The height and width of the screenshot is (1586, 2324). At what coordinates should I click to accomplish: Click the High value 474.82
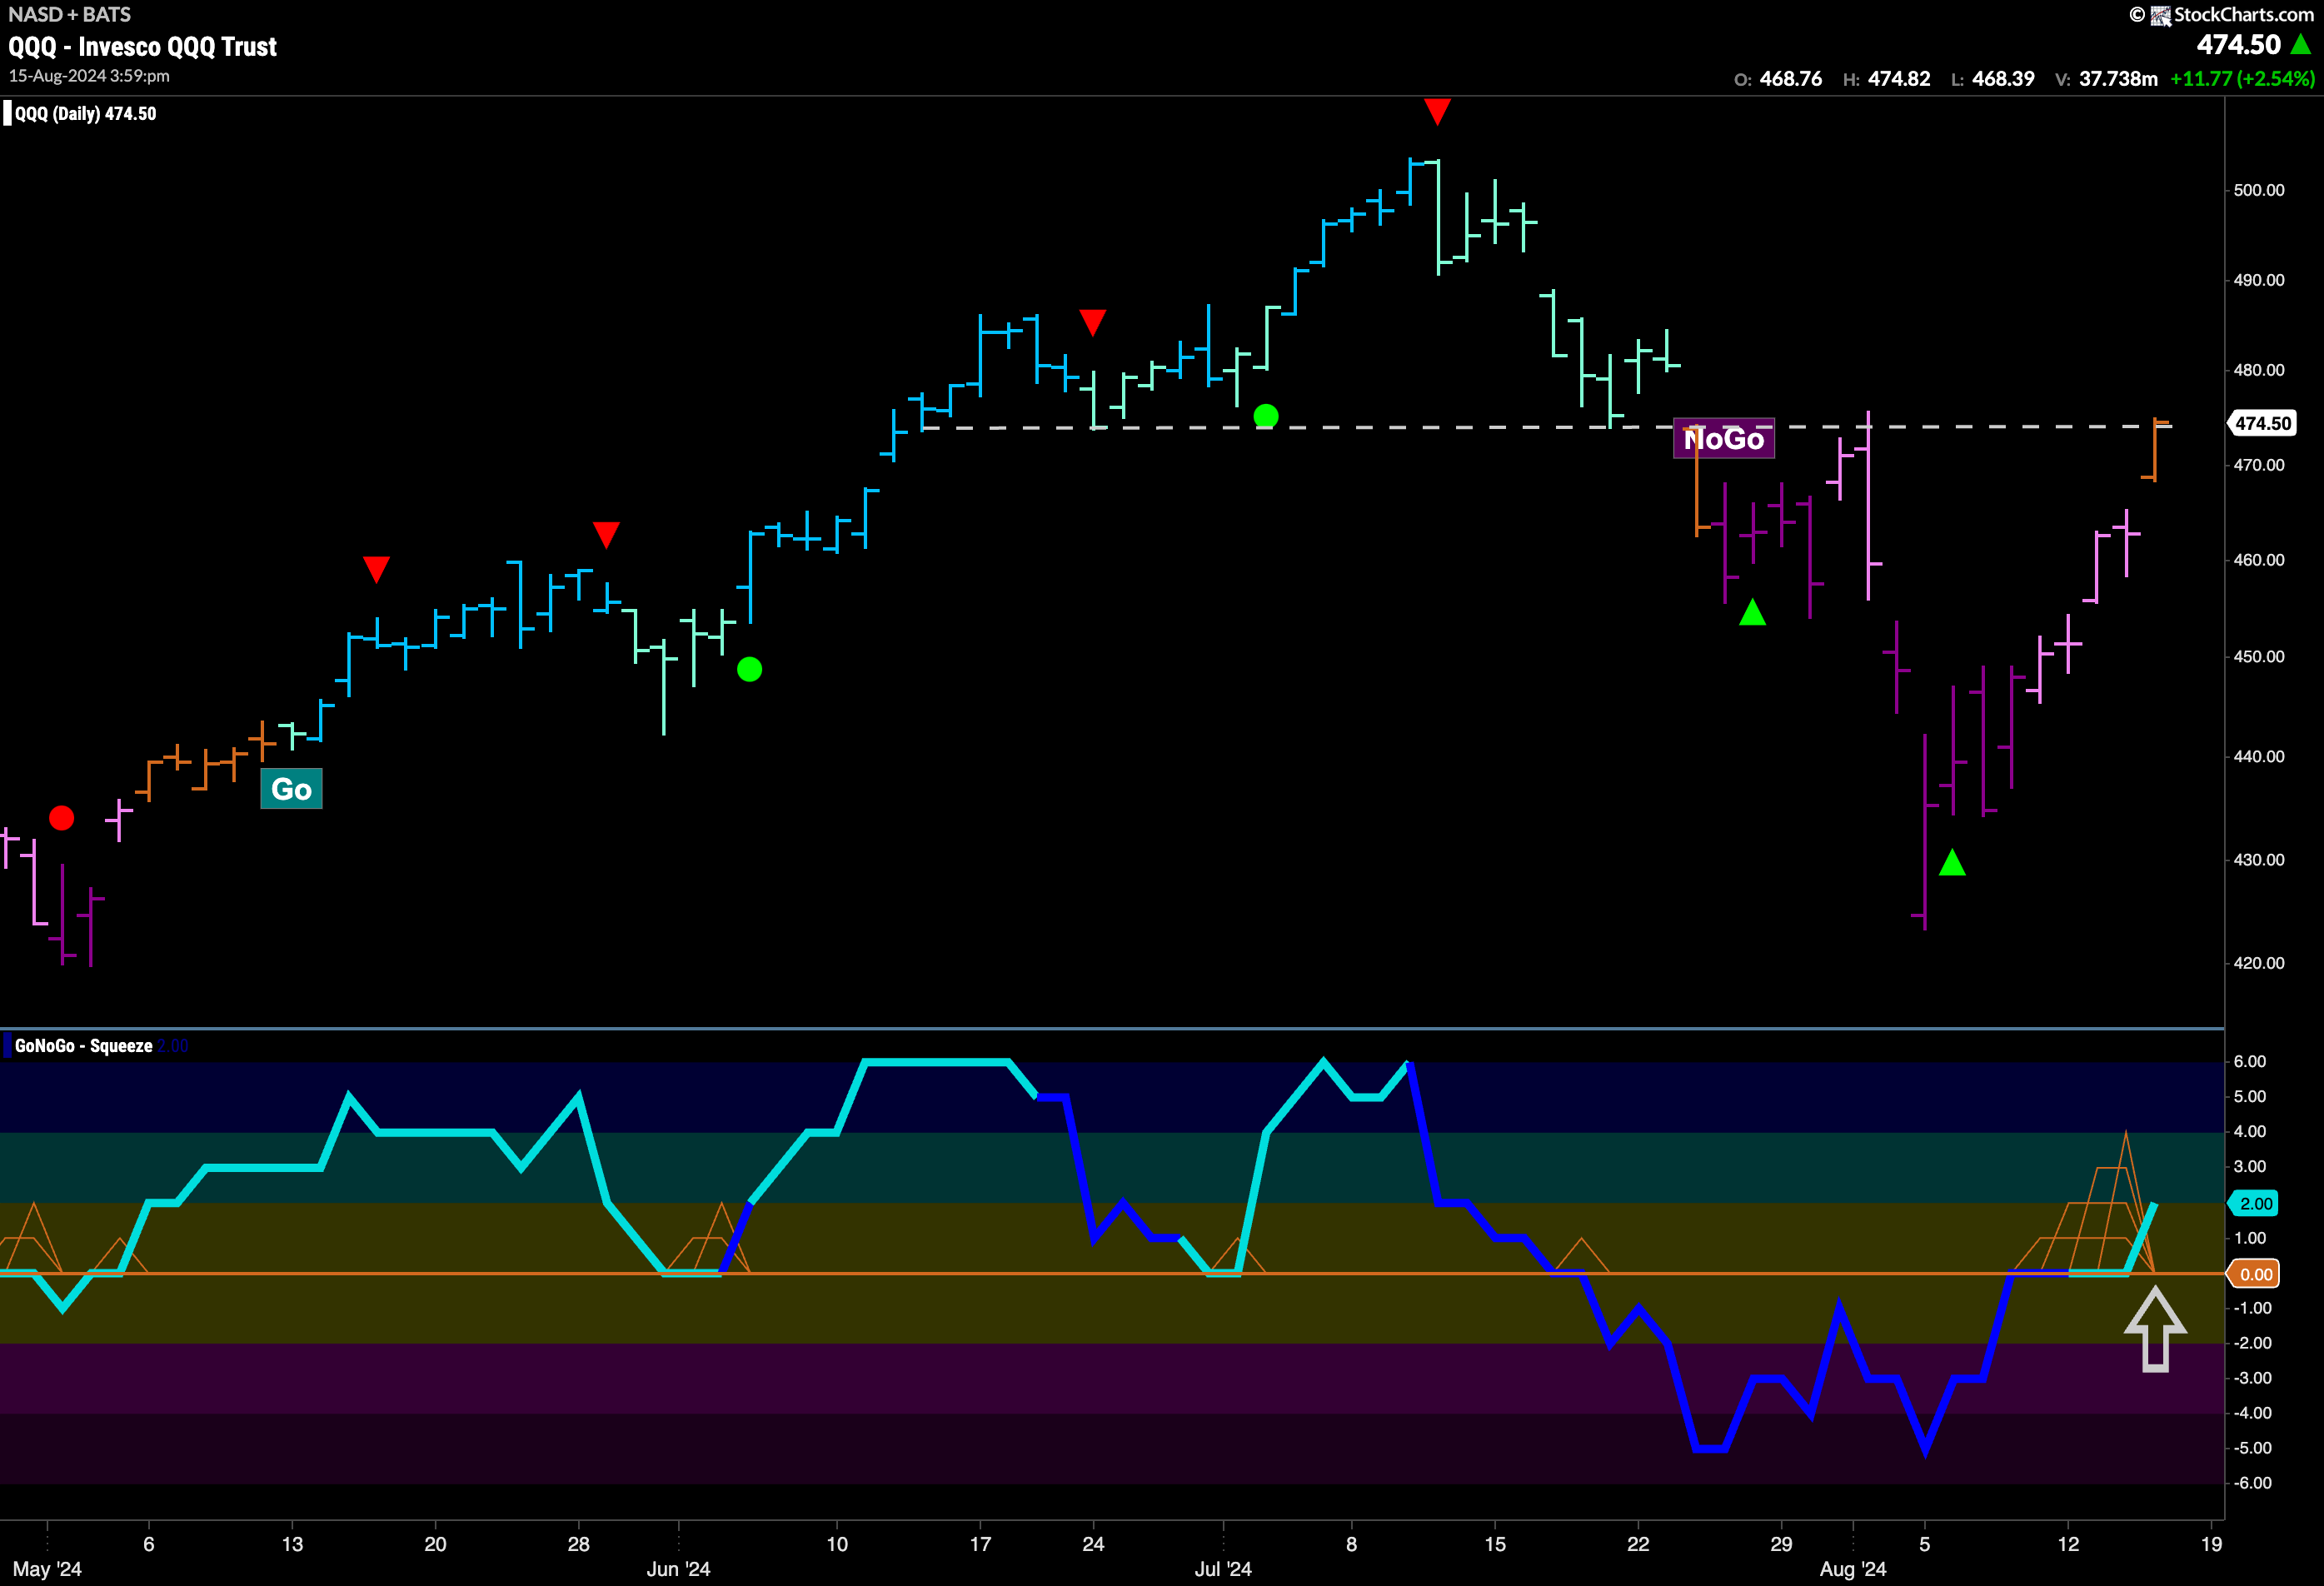coord(1899,78)
